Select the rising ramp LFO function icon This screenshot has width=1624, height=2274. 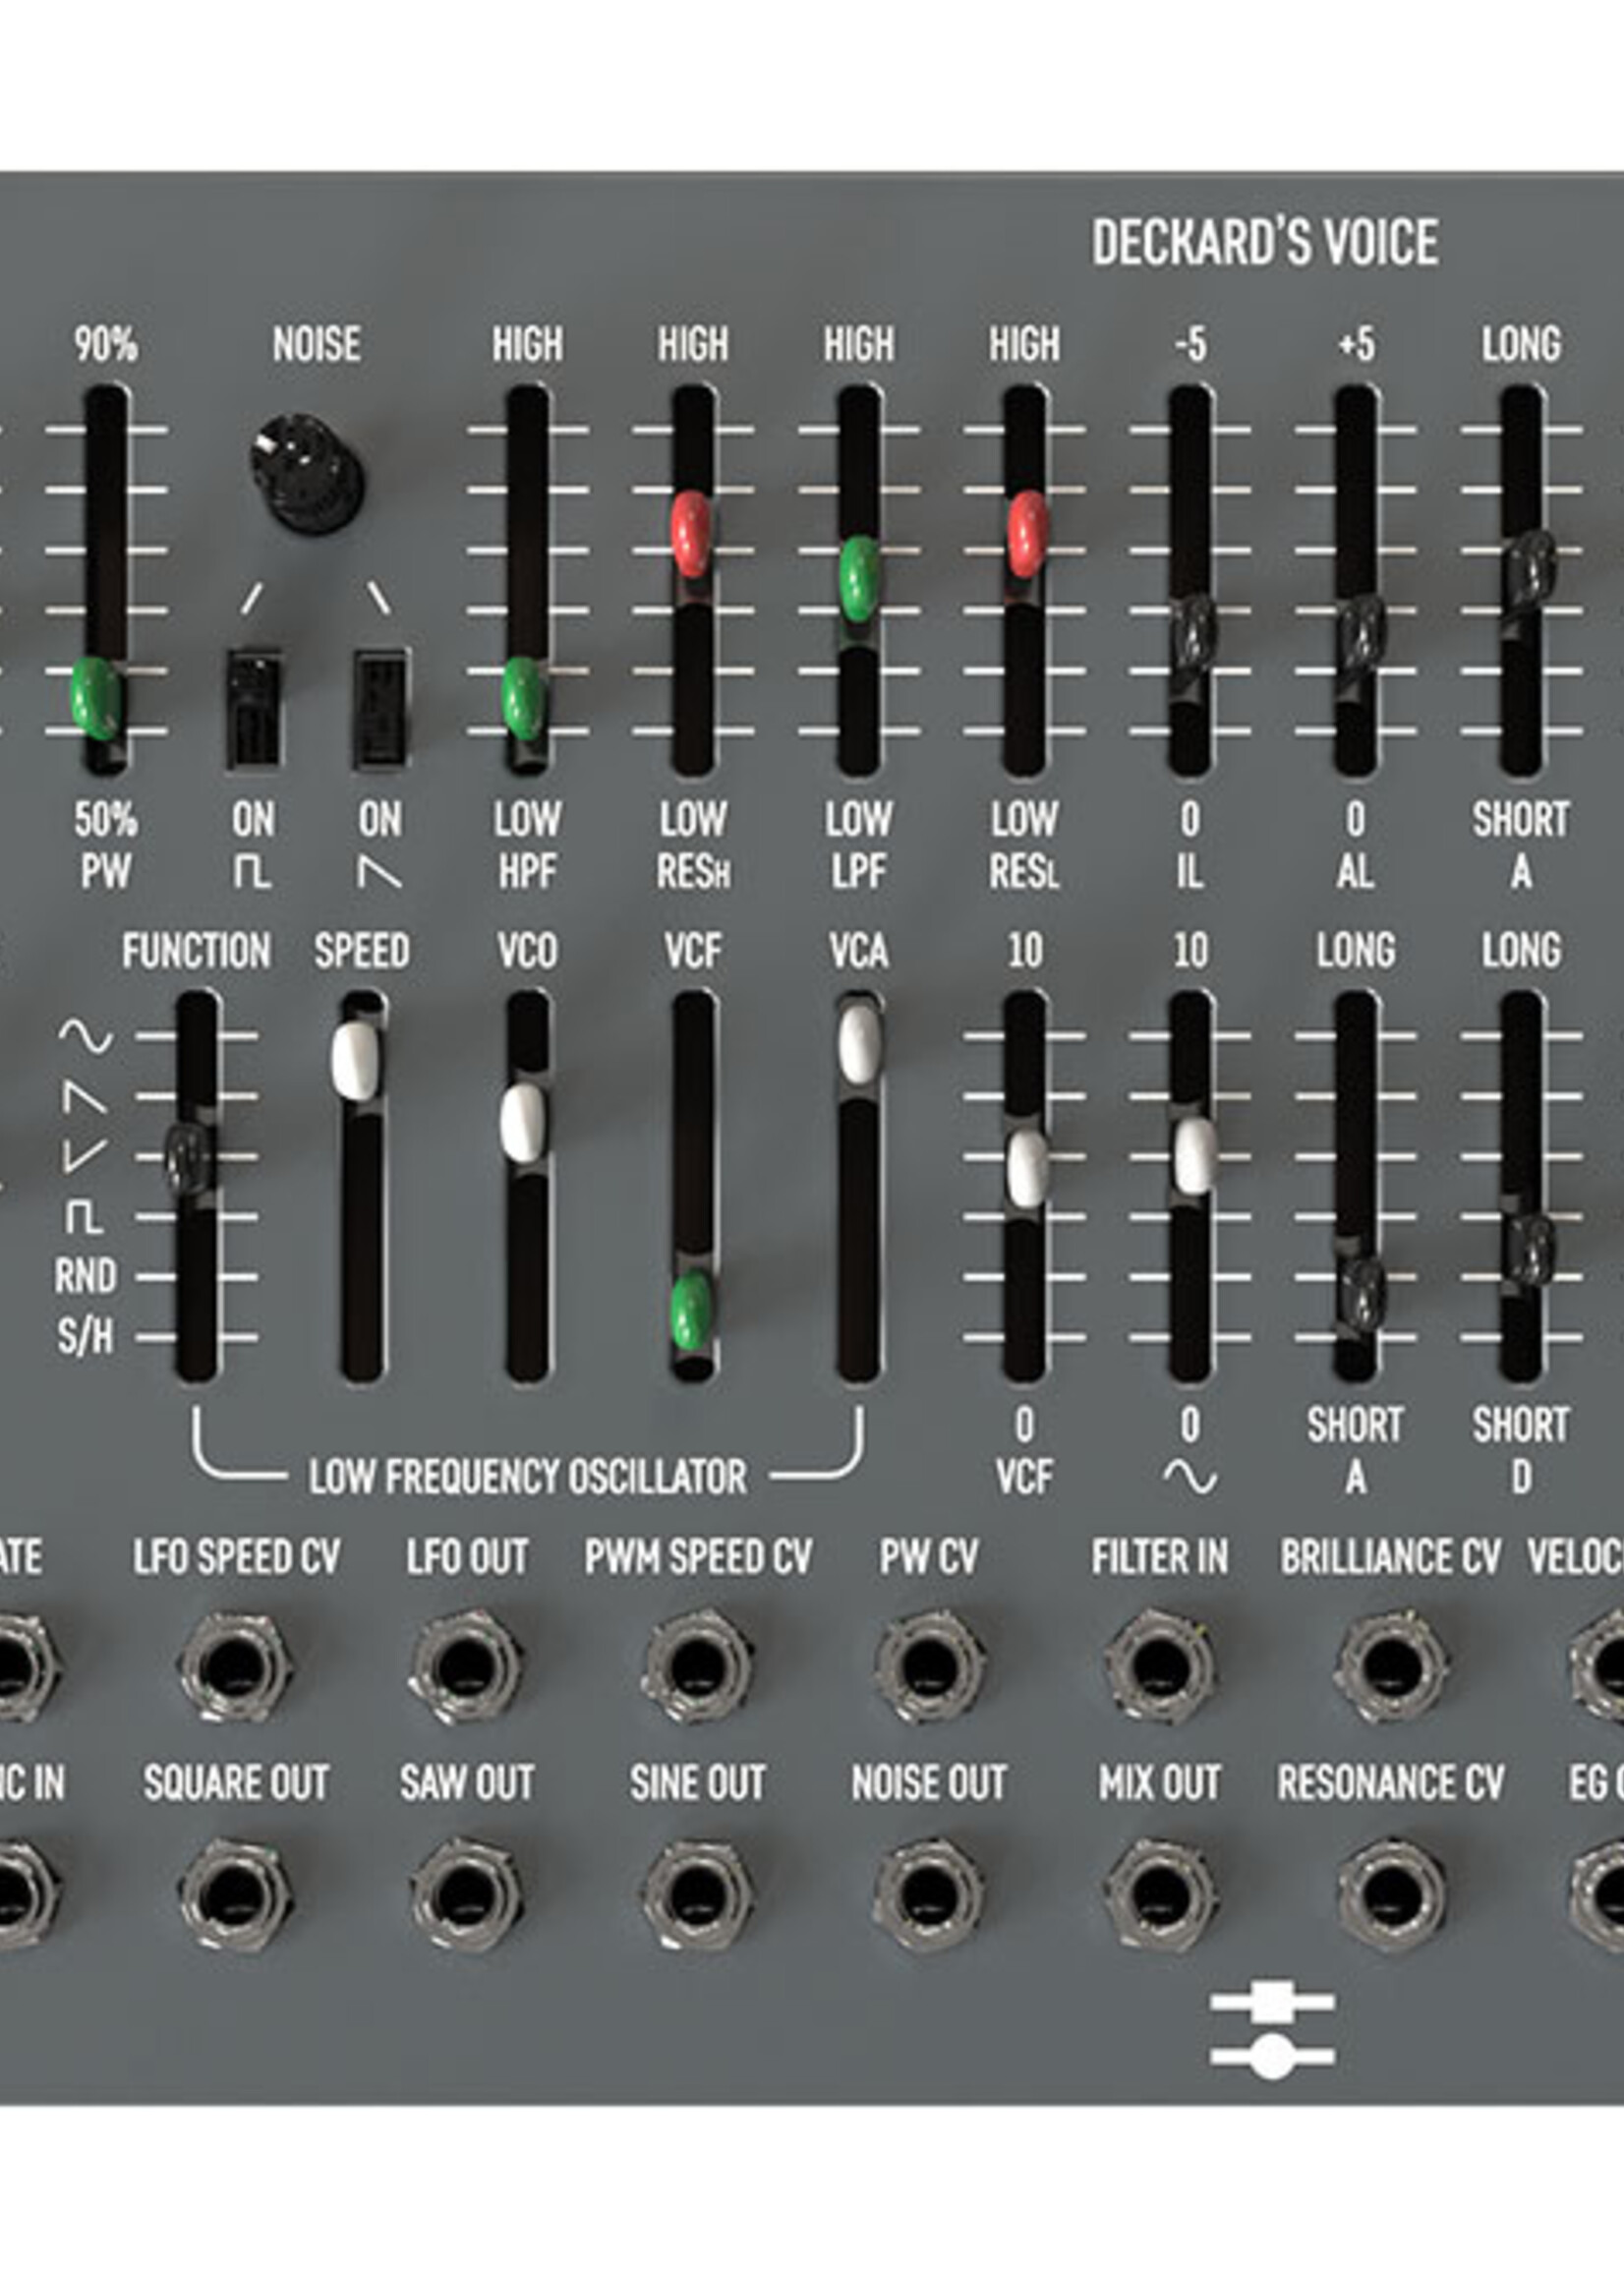click(x=85, y=1156)
